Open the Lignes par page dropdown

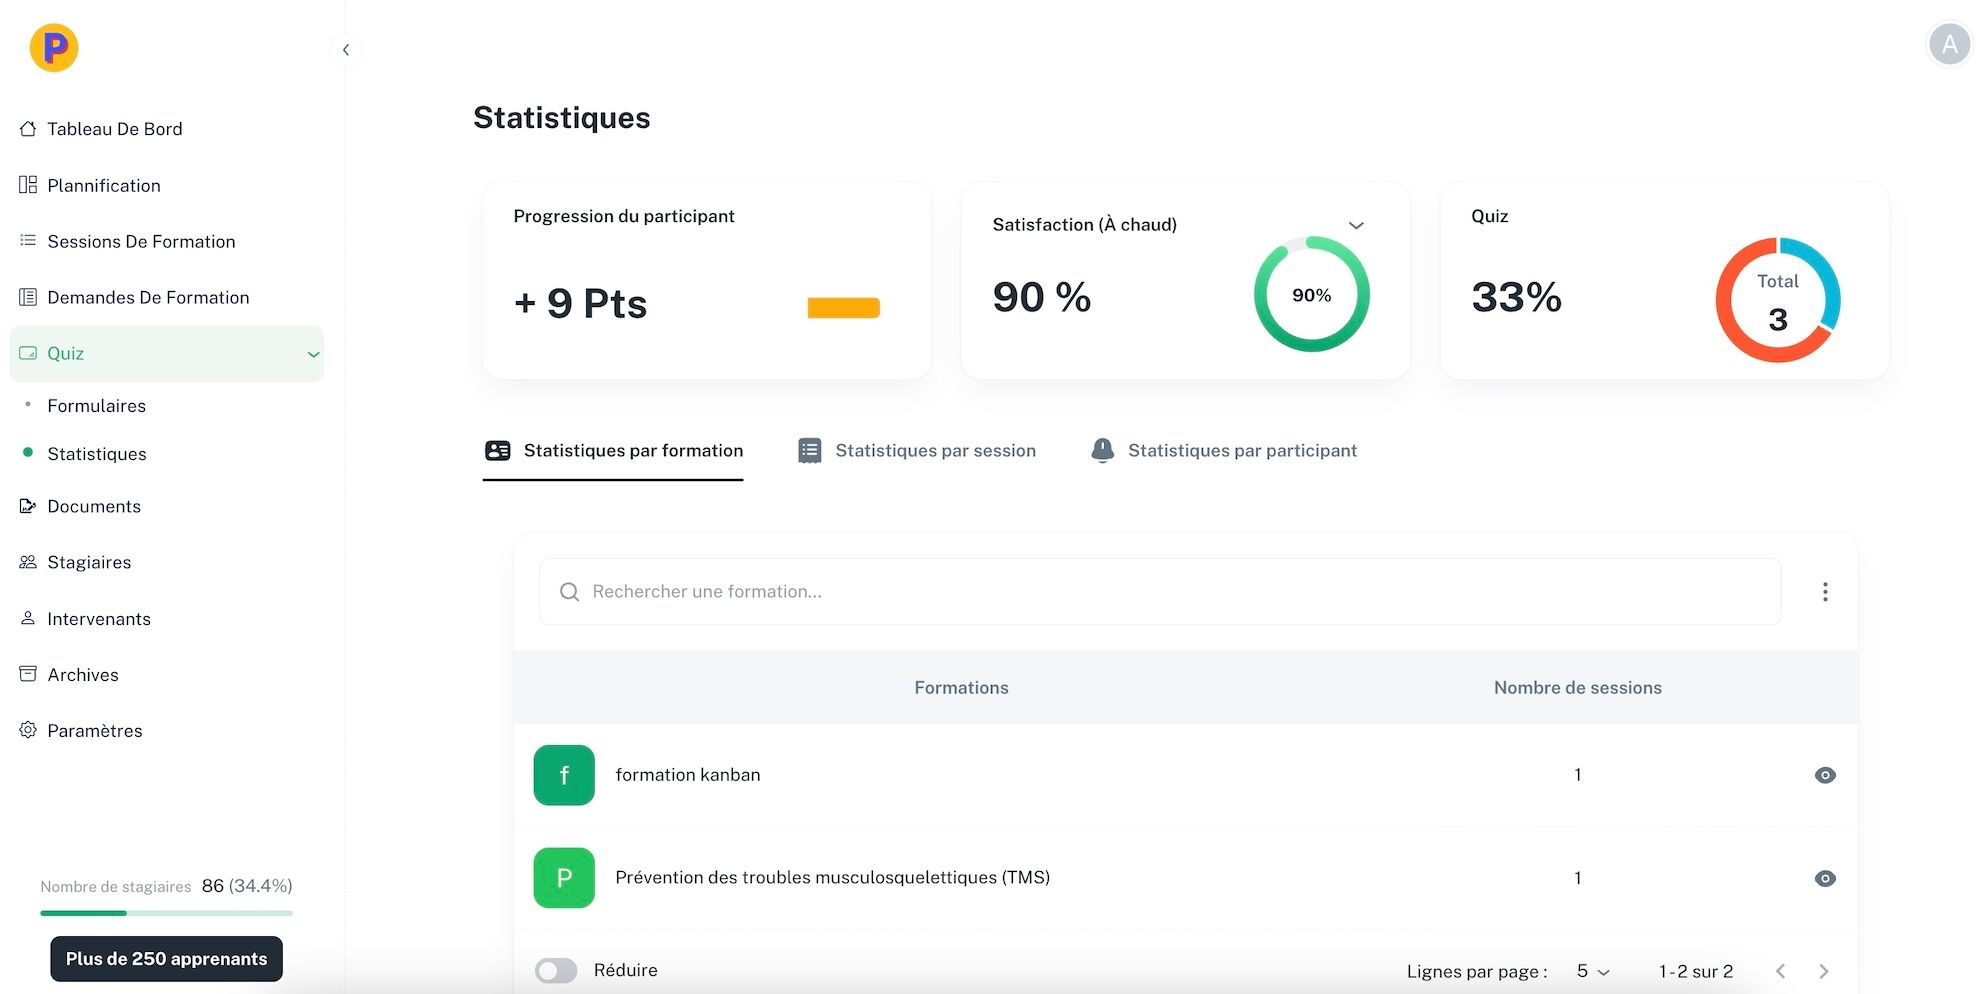[x=1593, y=971]
